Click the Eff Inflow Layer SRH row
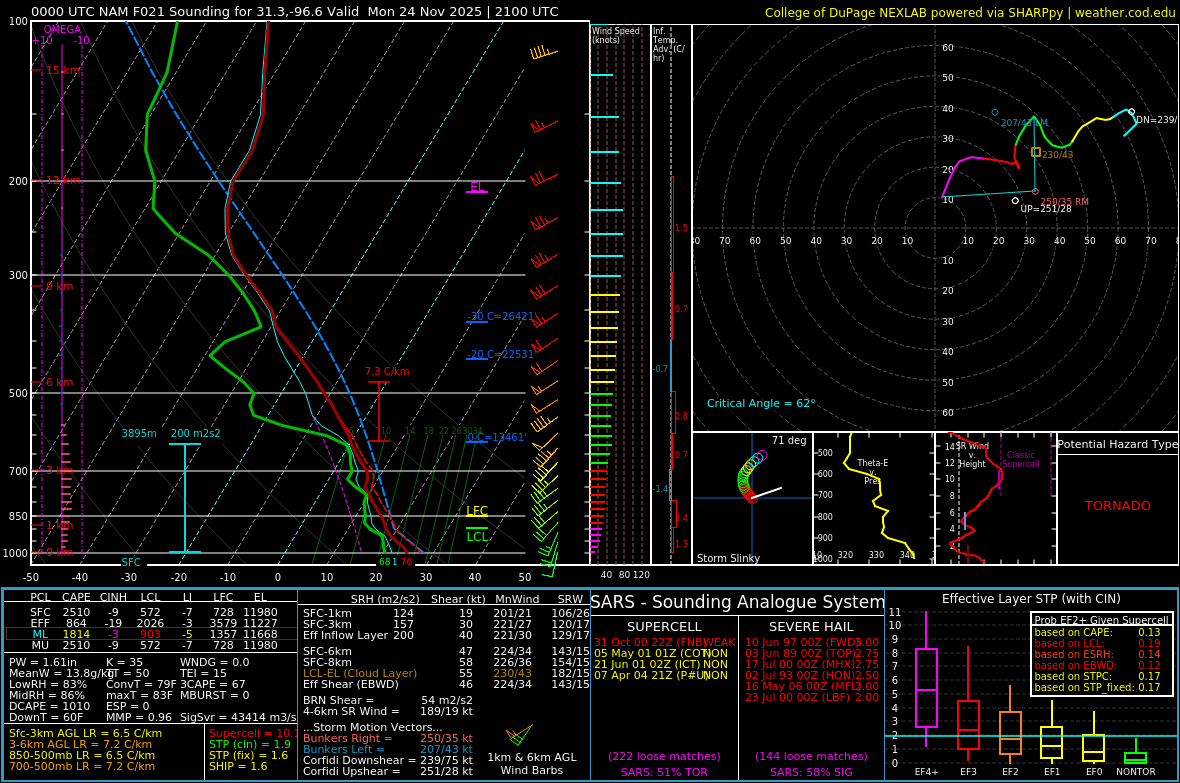This screenshot has height=783, width=1180. (446, 635)
